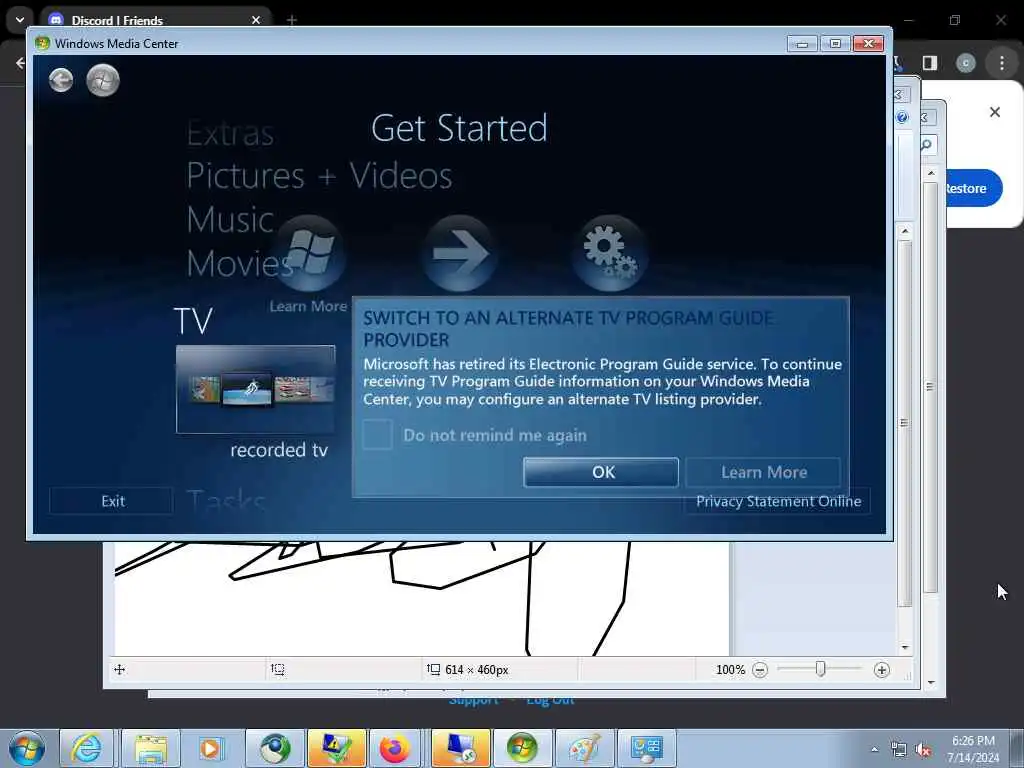This screenshot has height=768, width=1024.
Task: Select the Extras menu category
Action: click(x=230, y=134)
